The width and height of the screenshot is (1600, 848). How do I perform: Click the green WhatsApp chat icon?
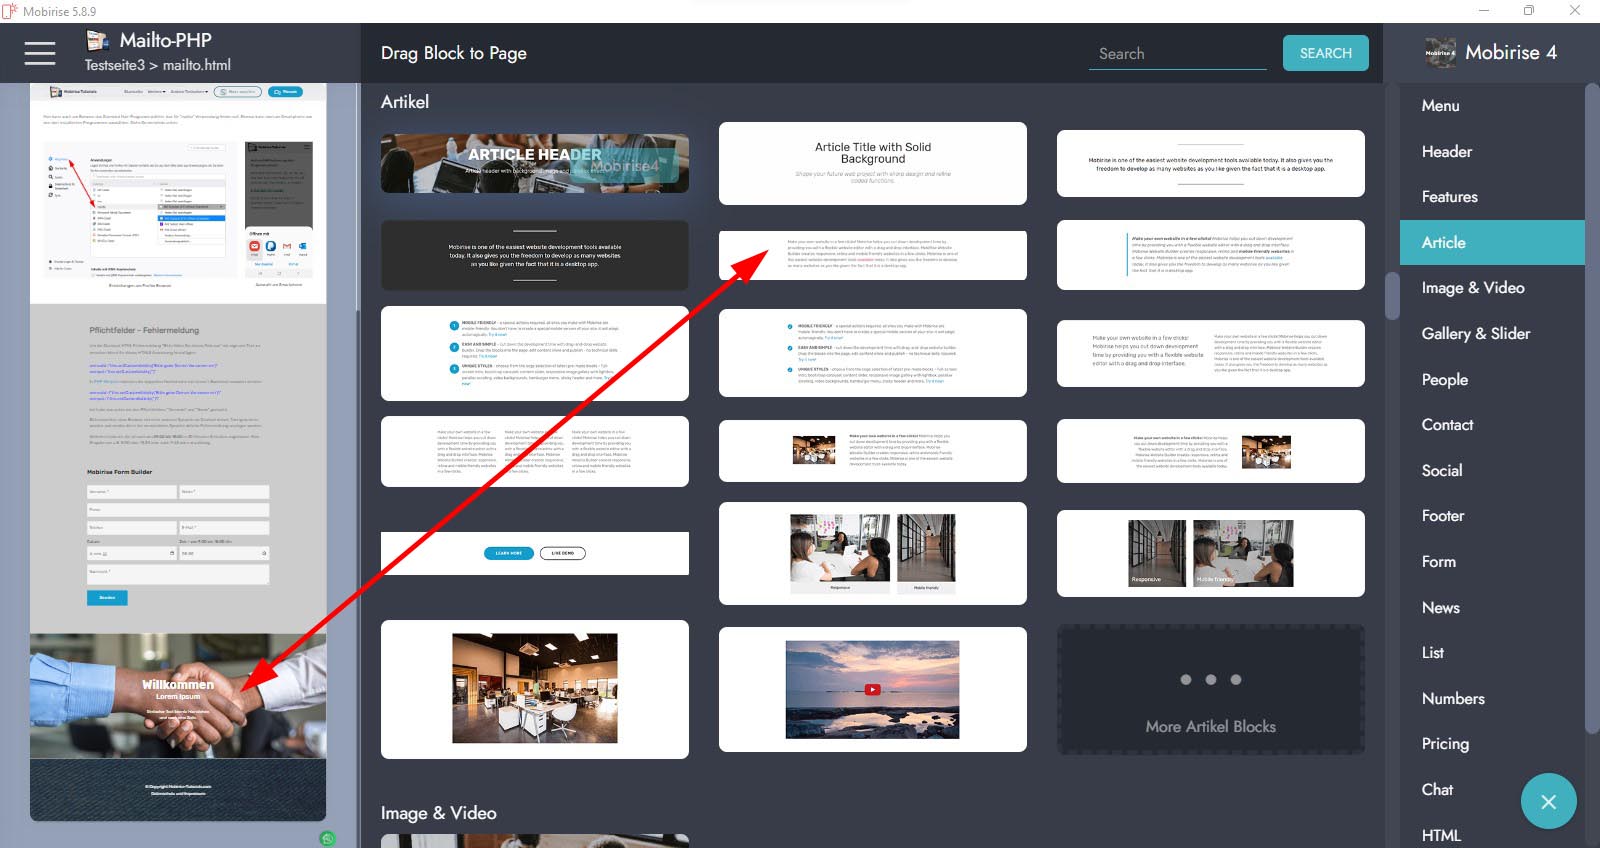click(x=327, y=838)
